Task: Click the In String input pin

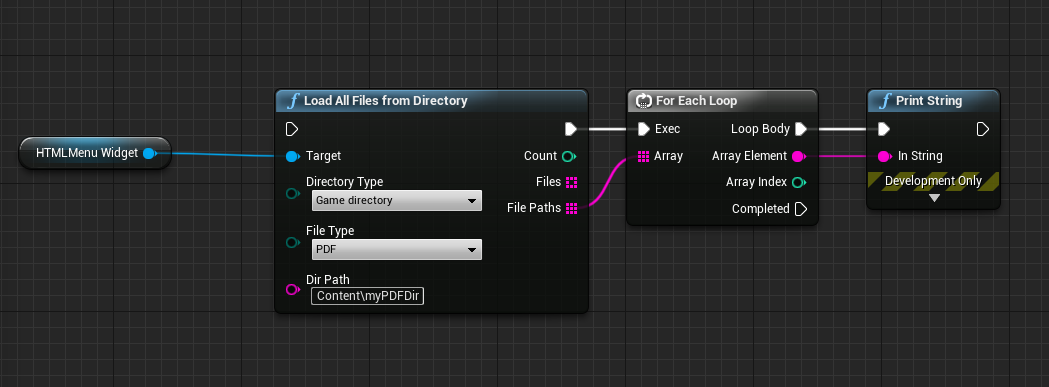Action: pos(884,156)
